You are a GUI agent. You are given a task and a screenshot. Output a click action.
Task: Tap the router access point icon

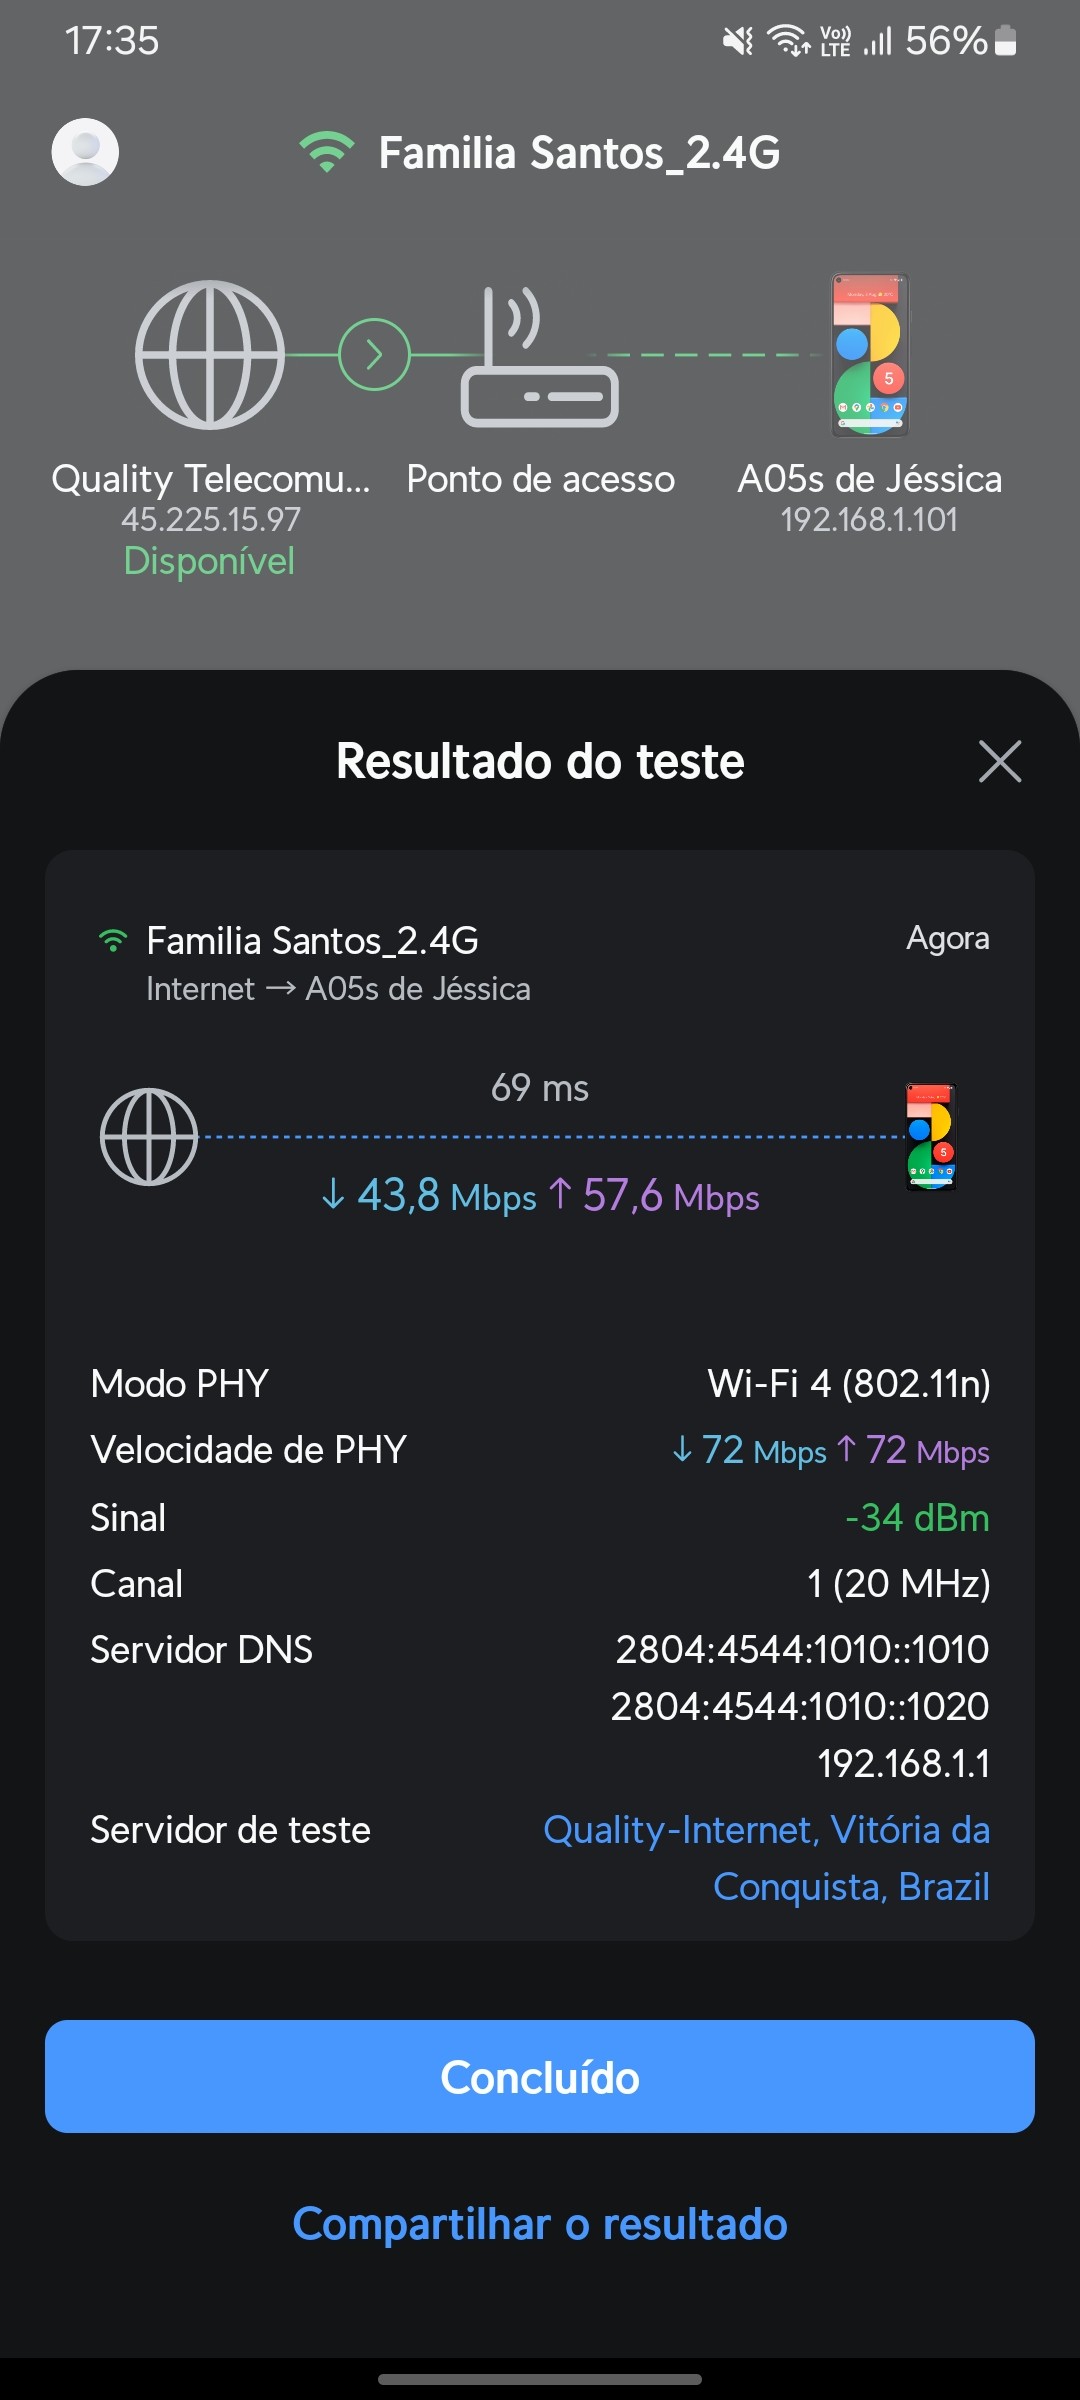point(539,360)
